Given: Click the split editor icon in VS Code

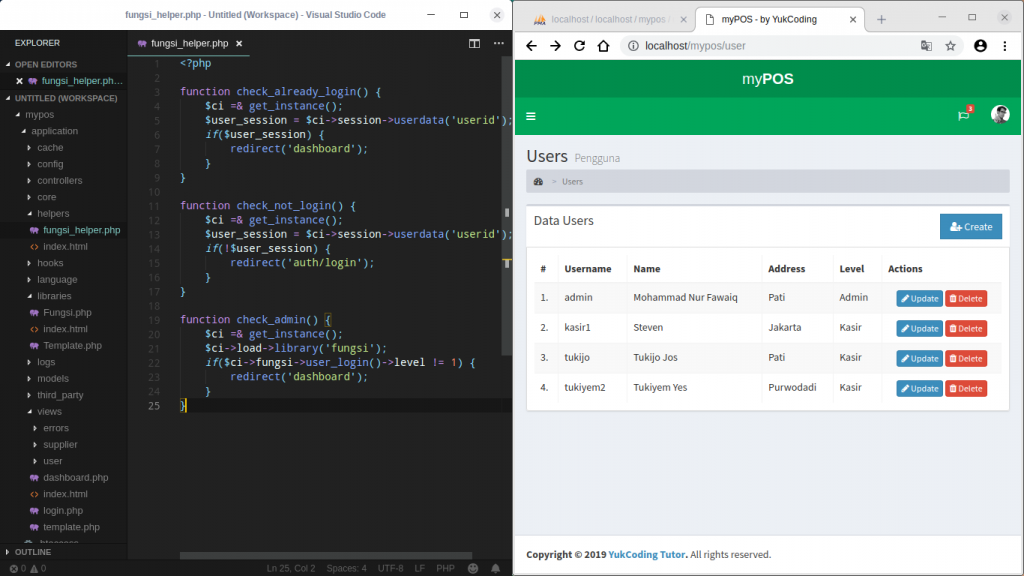Looking at the screenshot, I should point(474,43).
